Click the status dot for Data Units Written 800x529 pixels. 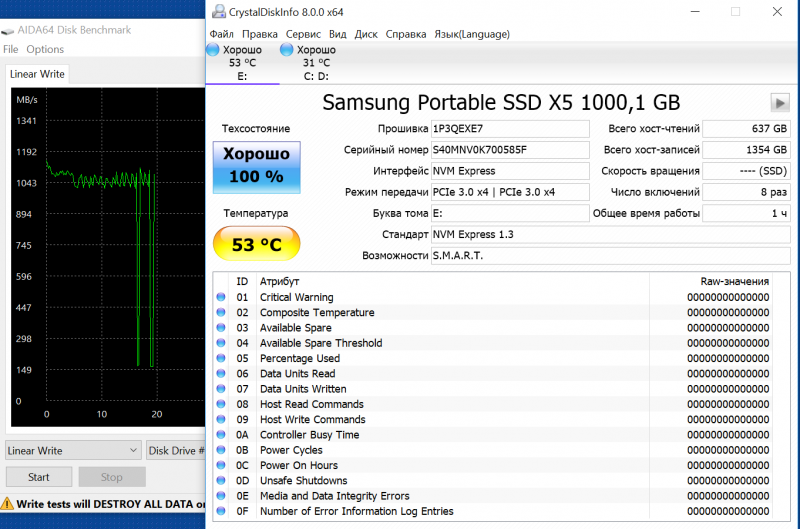[x=221, y=389]
